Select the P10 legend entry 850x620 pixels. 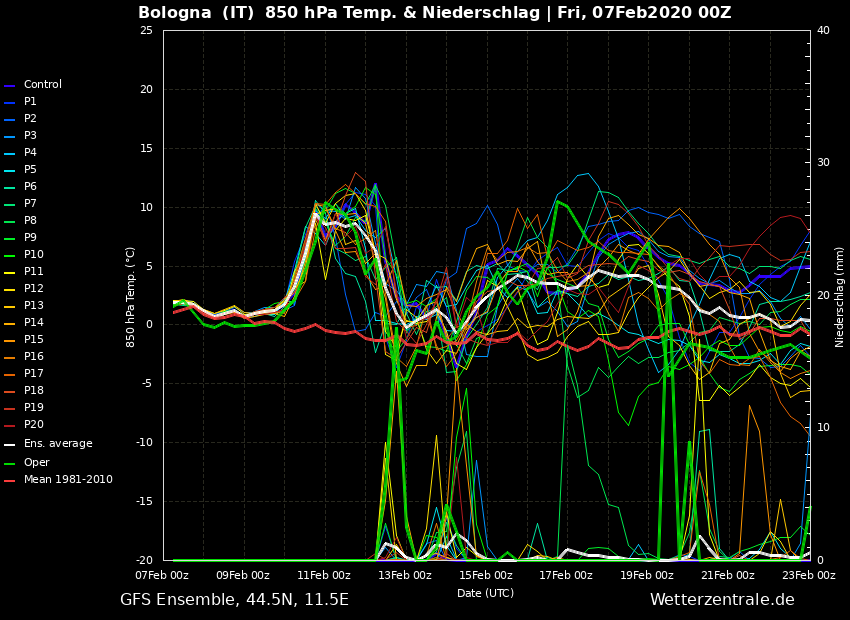[x=33, y=255]
